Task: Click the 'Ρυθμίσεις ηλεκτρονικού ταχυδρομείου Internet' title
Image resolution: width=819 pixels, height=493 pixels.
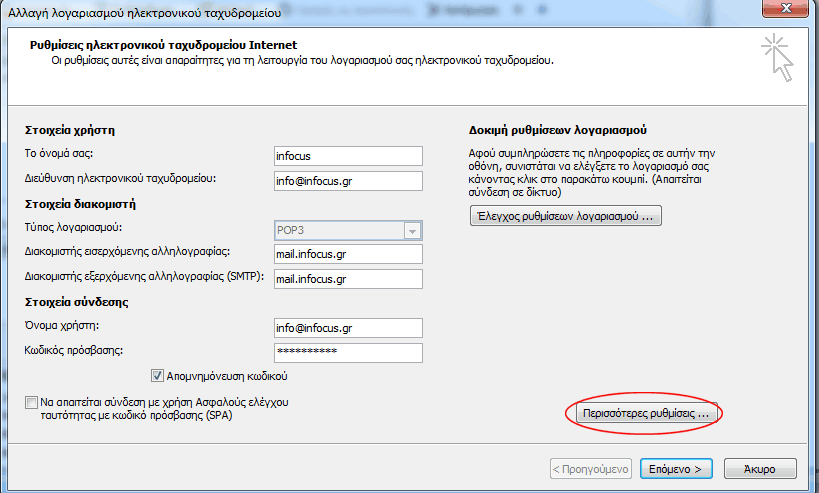Action: tap(163, 45)
